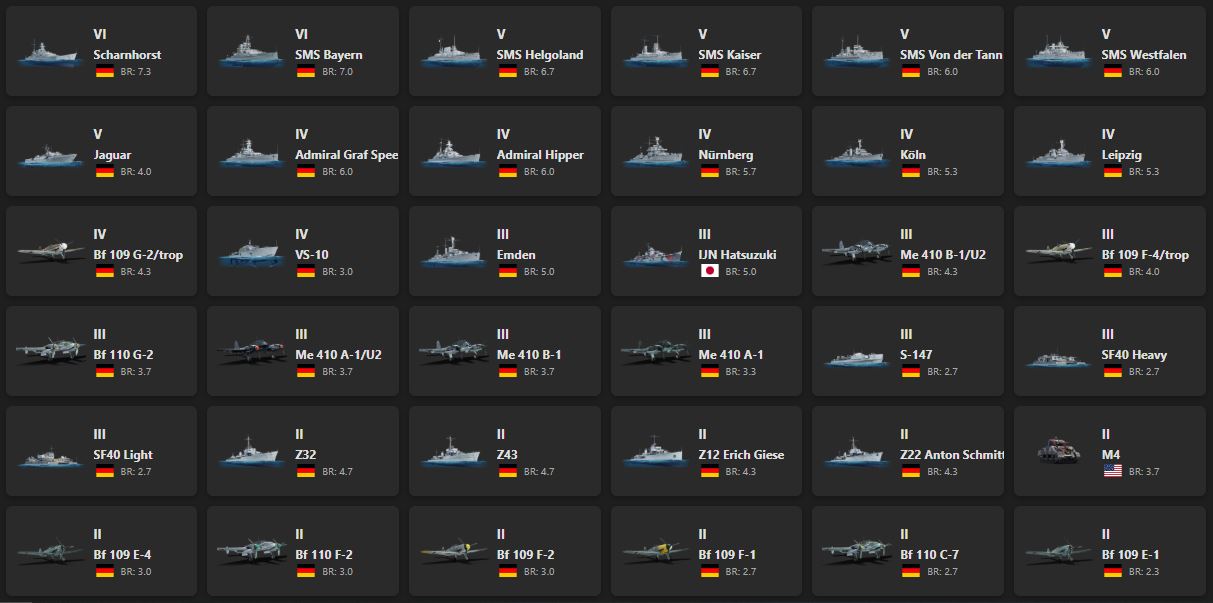
Task: Select the Nürnberg cruiser card
Action: pos(707,151)
